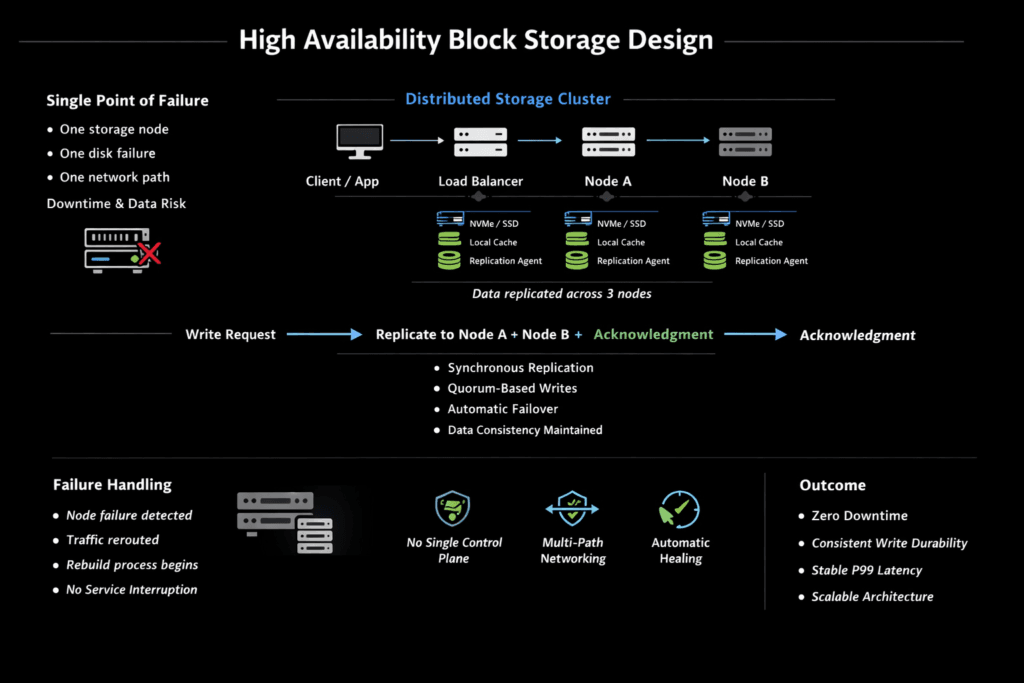
Task: Switch to the Write Request flow section
Action: tap(230, 334)
